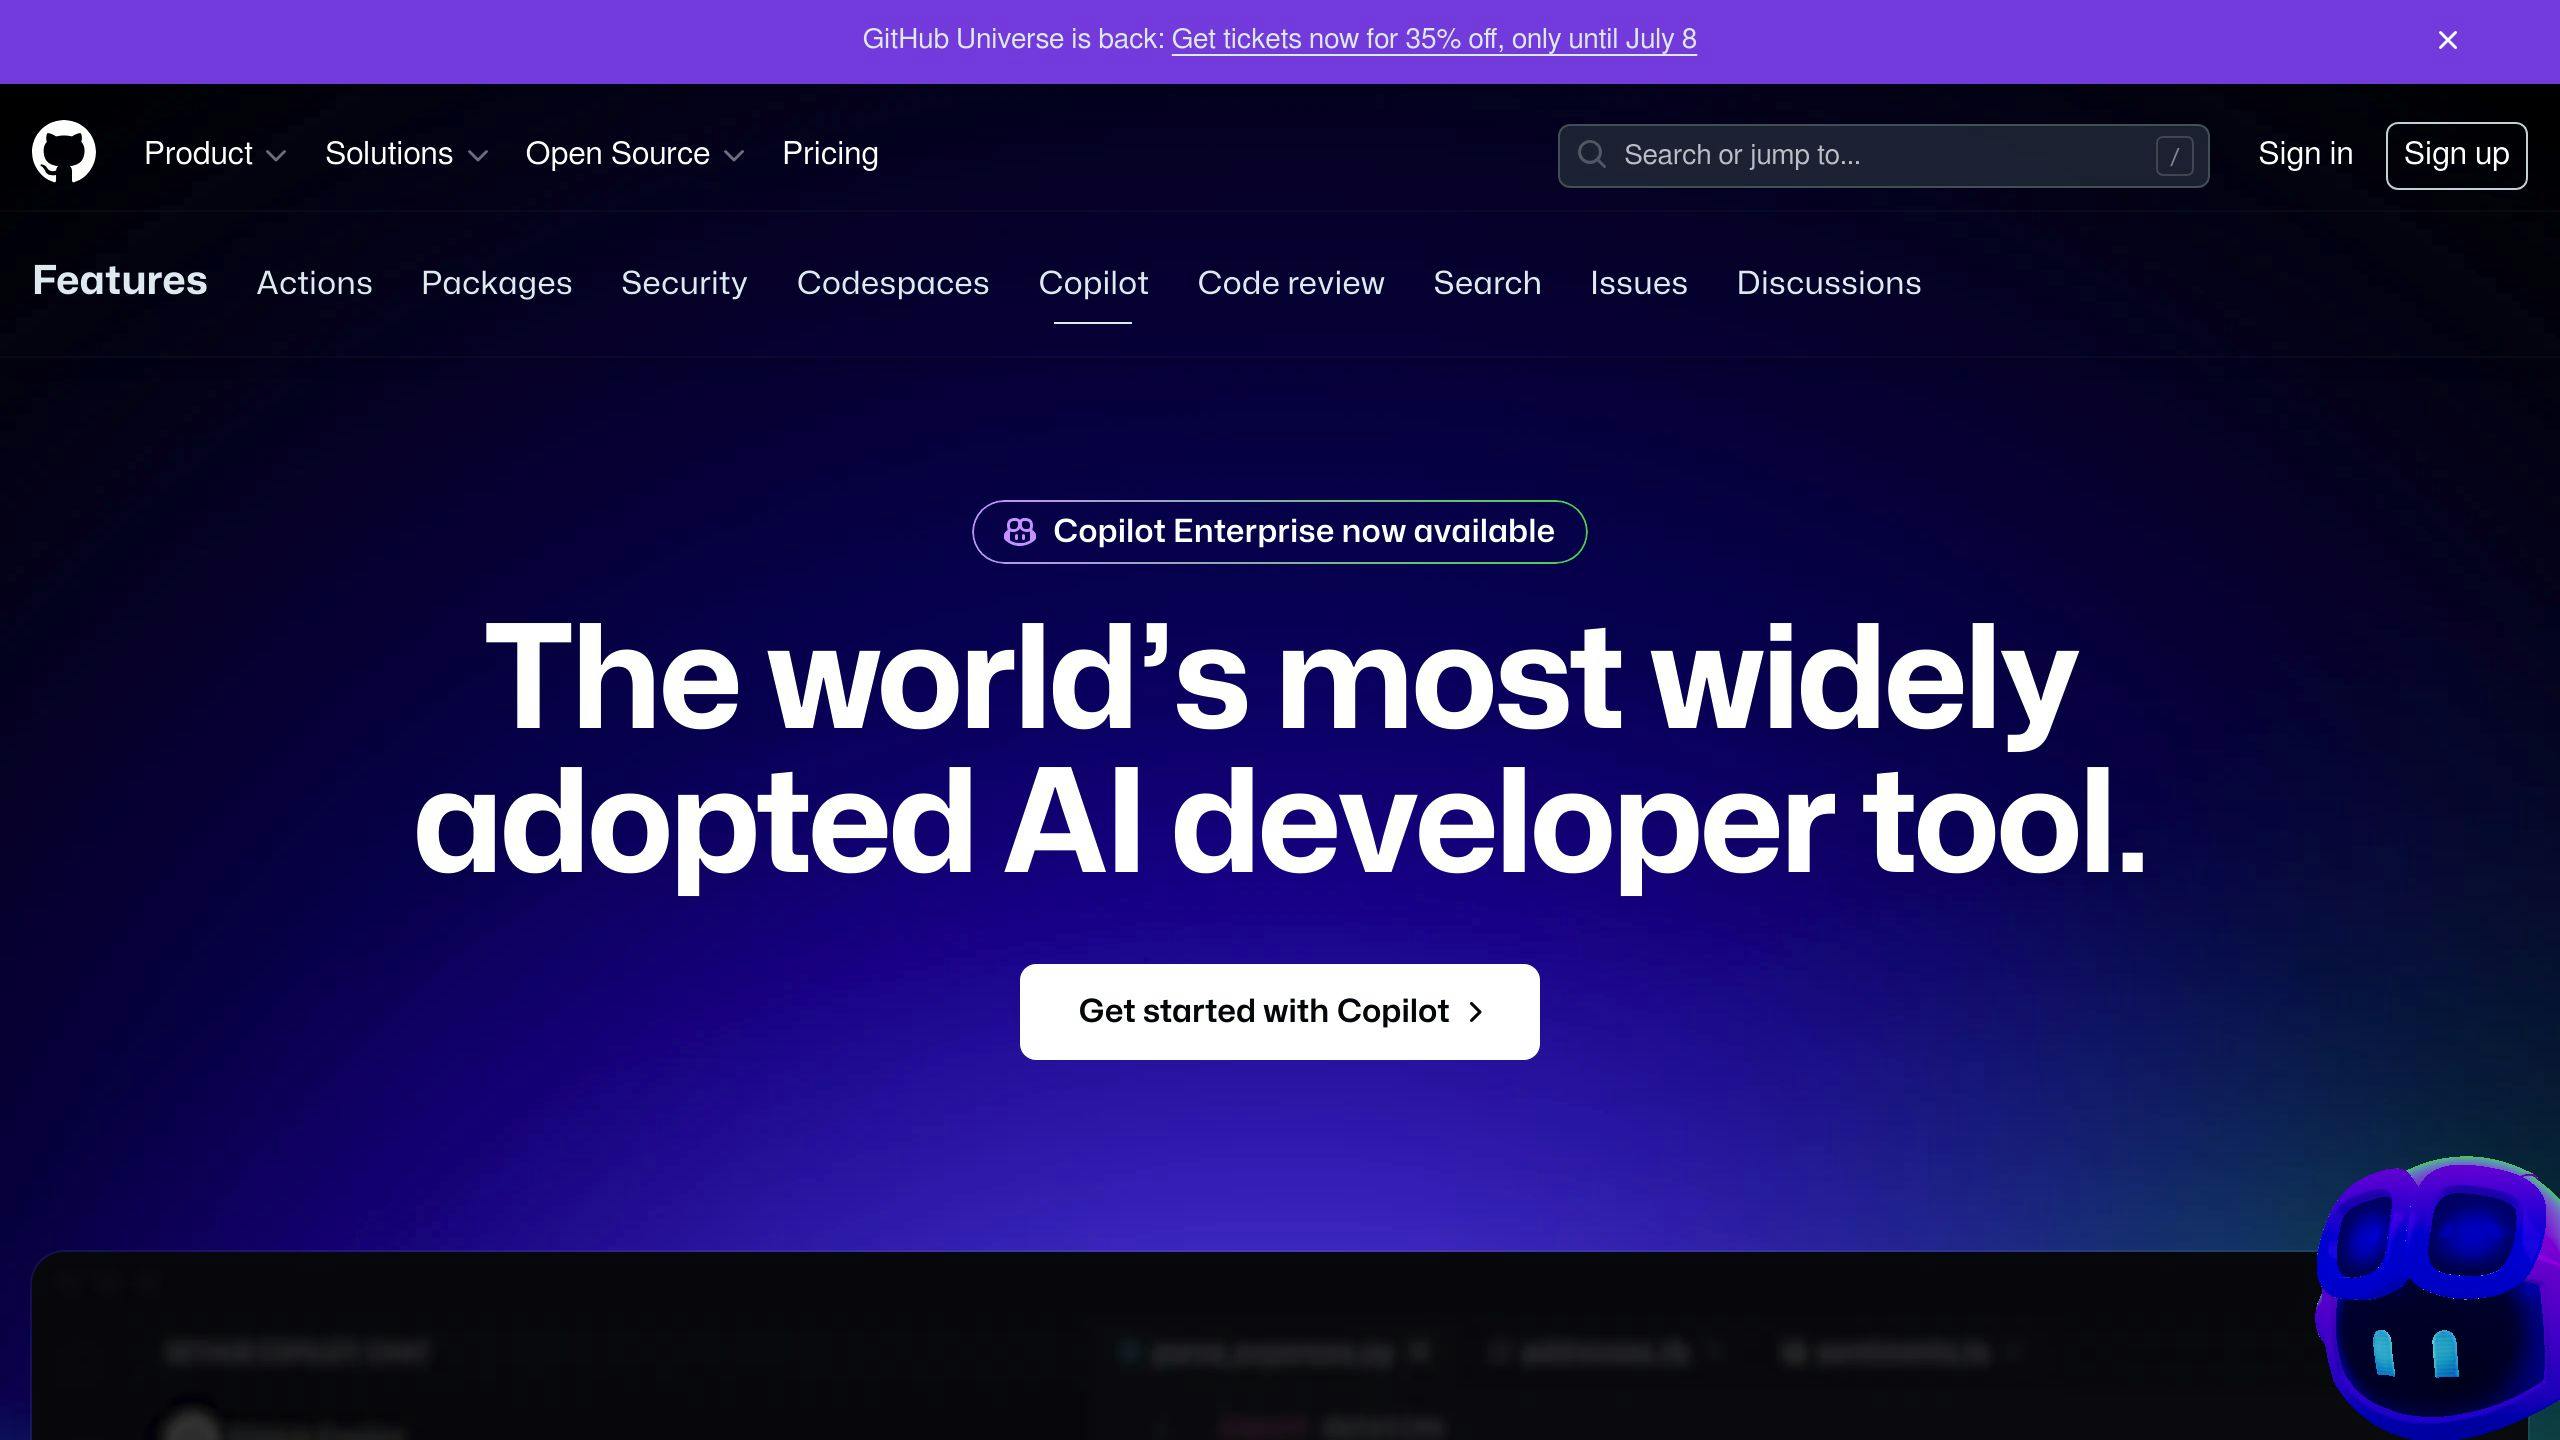Click the Copilot feature icon in announcement
Image resolution: width=2560 pixels, height=1440 pixels.
click(1020, 531)
